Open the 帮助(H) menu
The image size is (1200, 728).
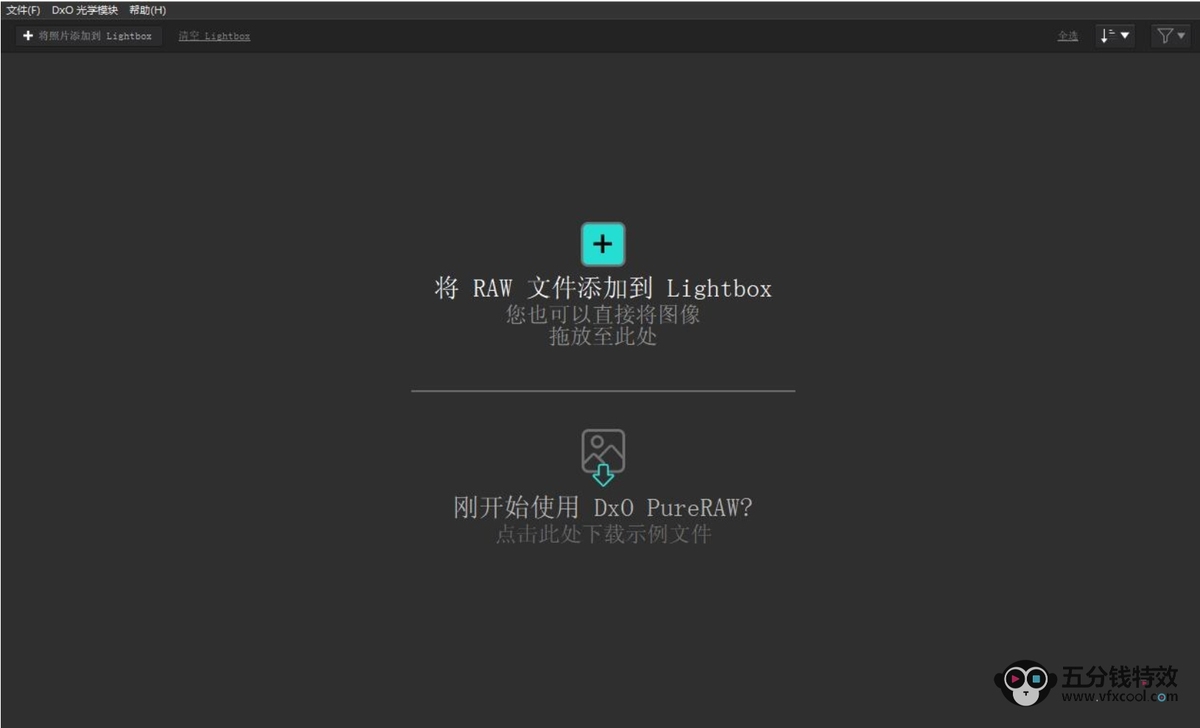tap(148, 10)
